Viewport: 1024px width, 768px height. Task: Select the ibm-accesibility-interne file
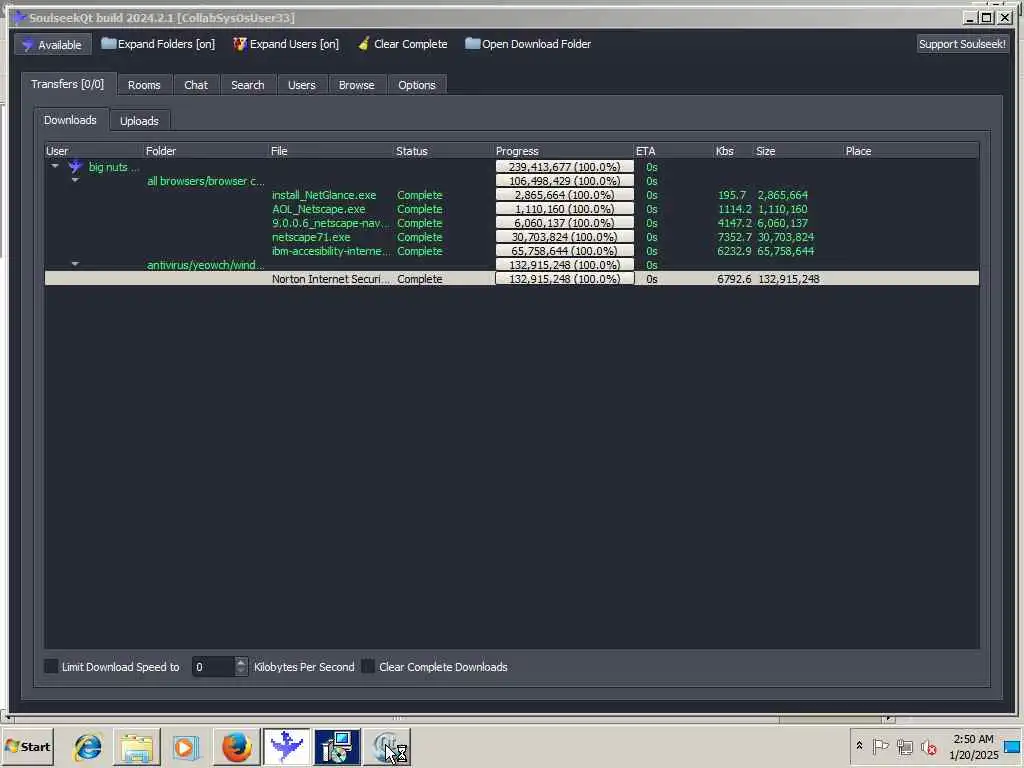pyautogui.click(x=330, y=251)
